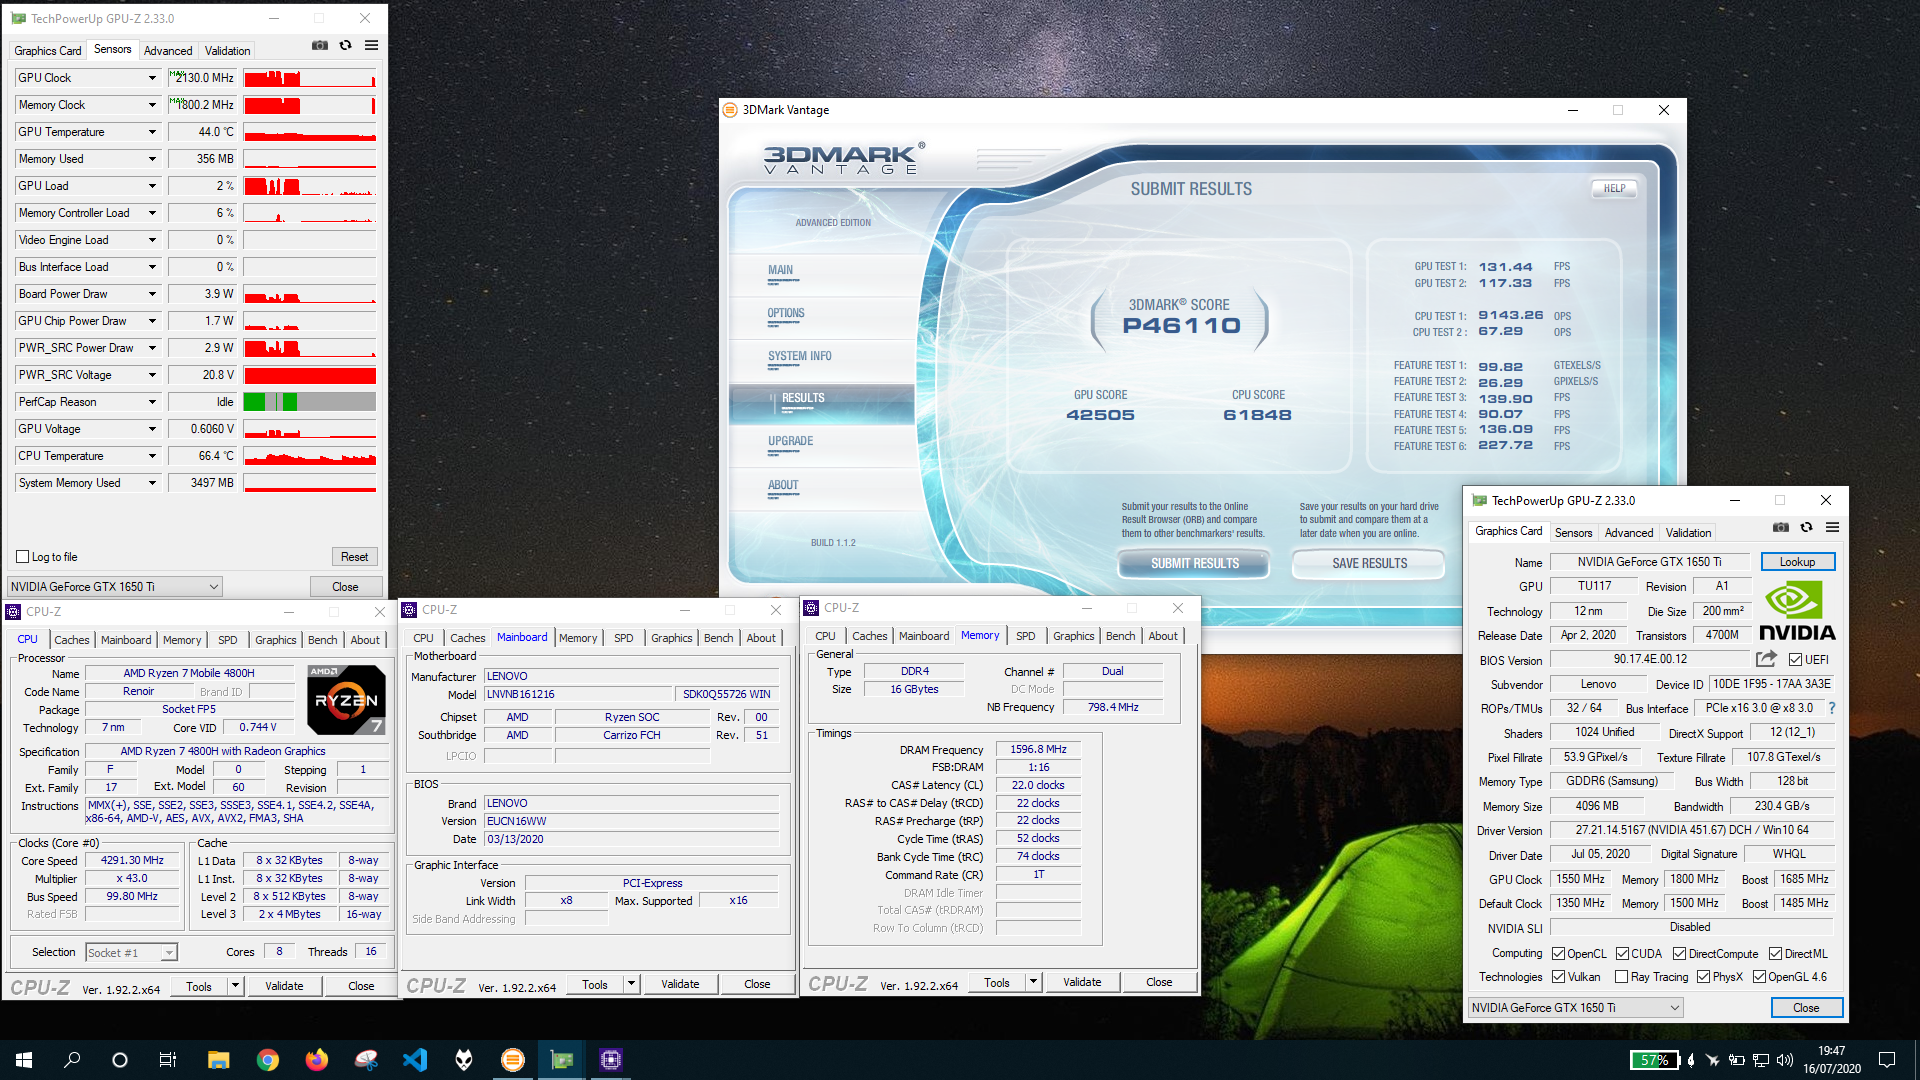Screen dimensions: 1920x1080
Task: Open Graphics tab in CPU-Z Memory window
Action: [1074, 636]
